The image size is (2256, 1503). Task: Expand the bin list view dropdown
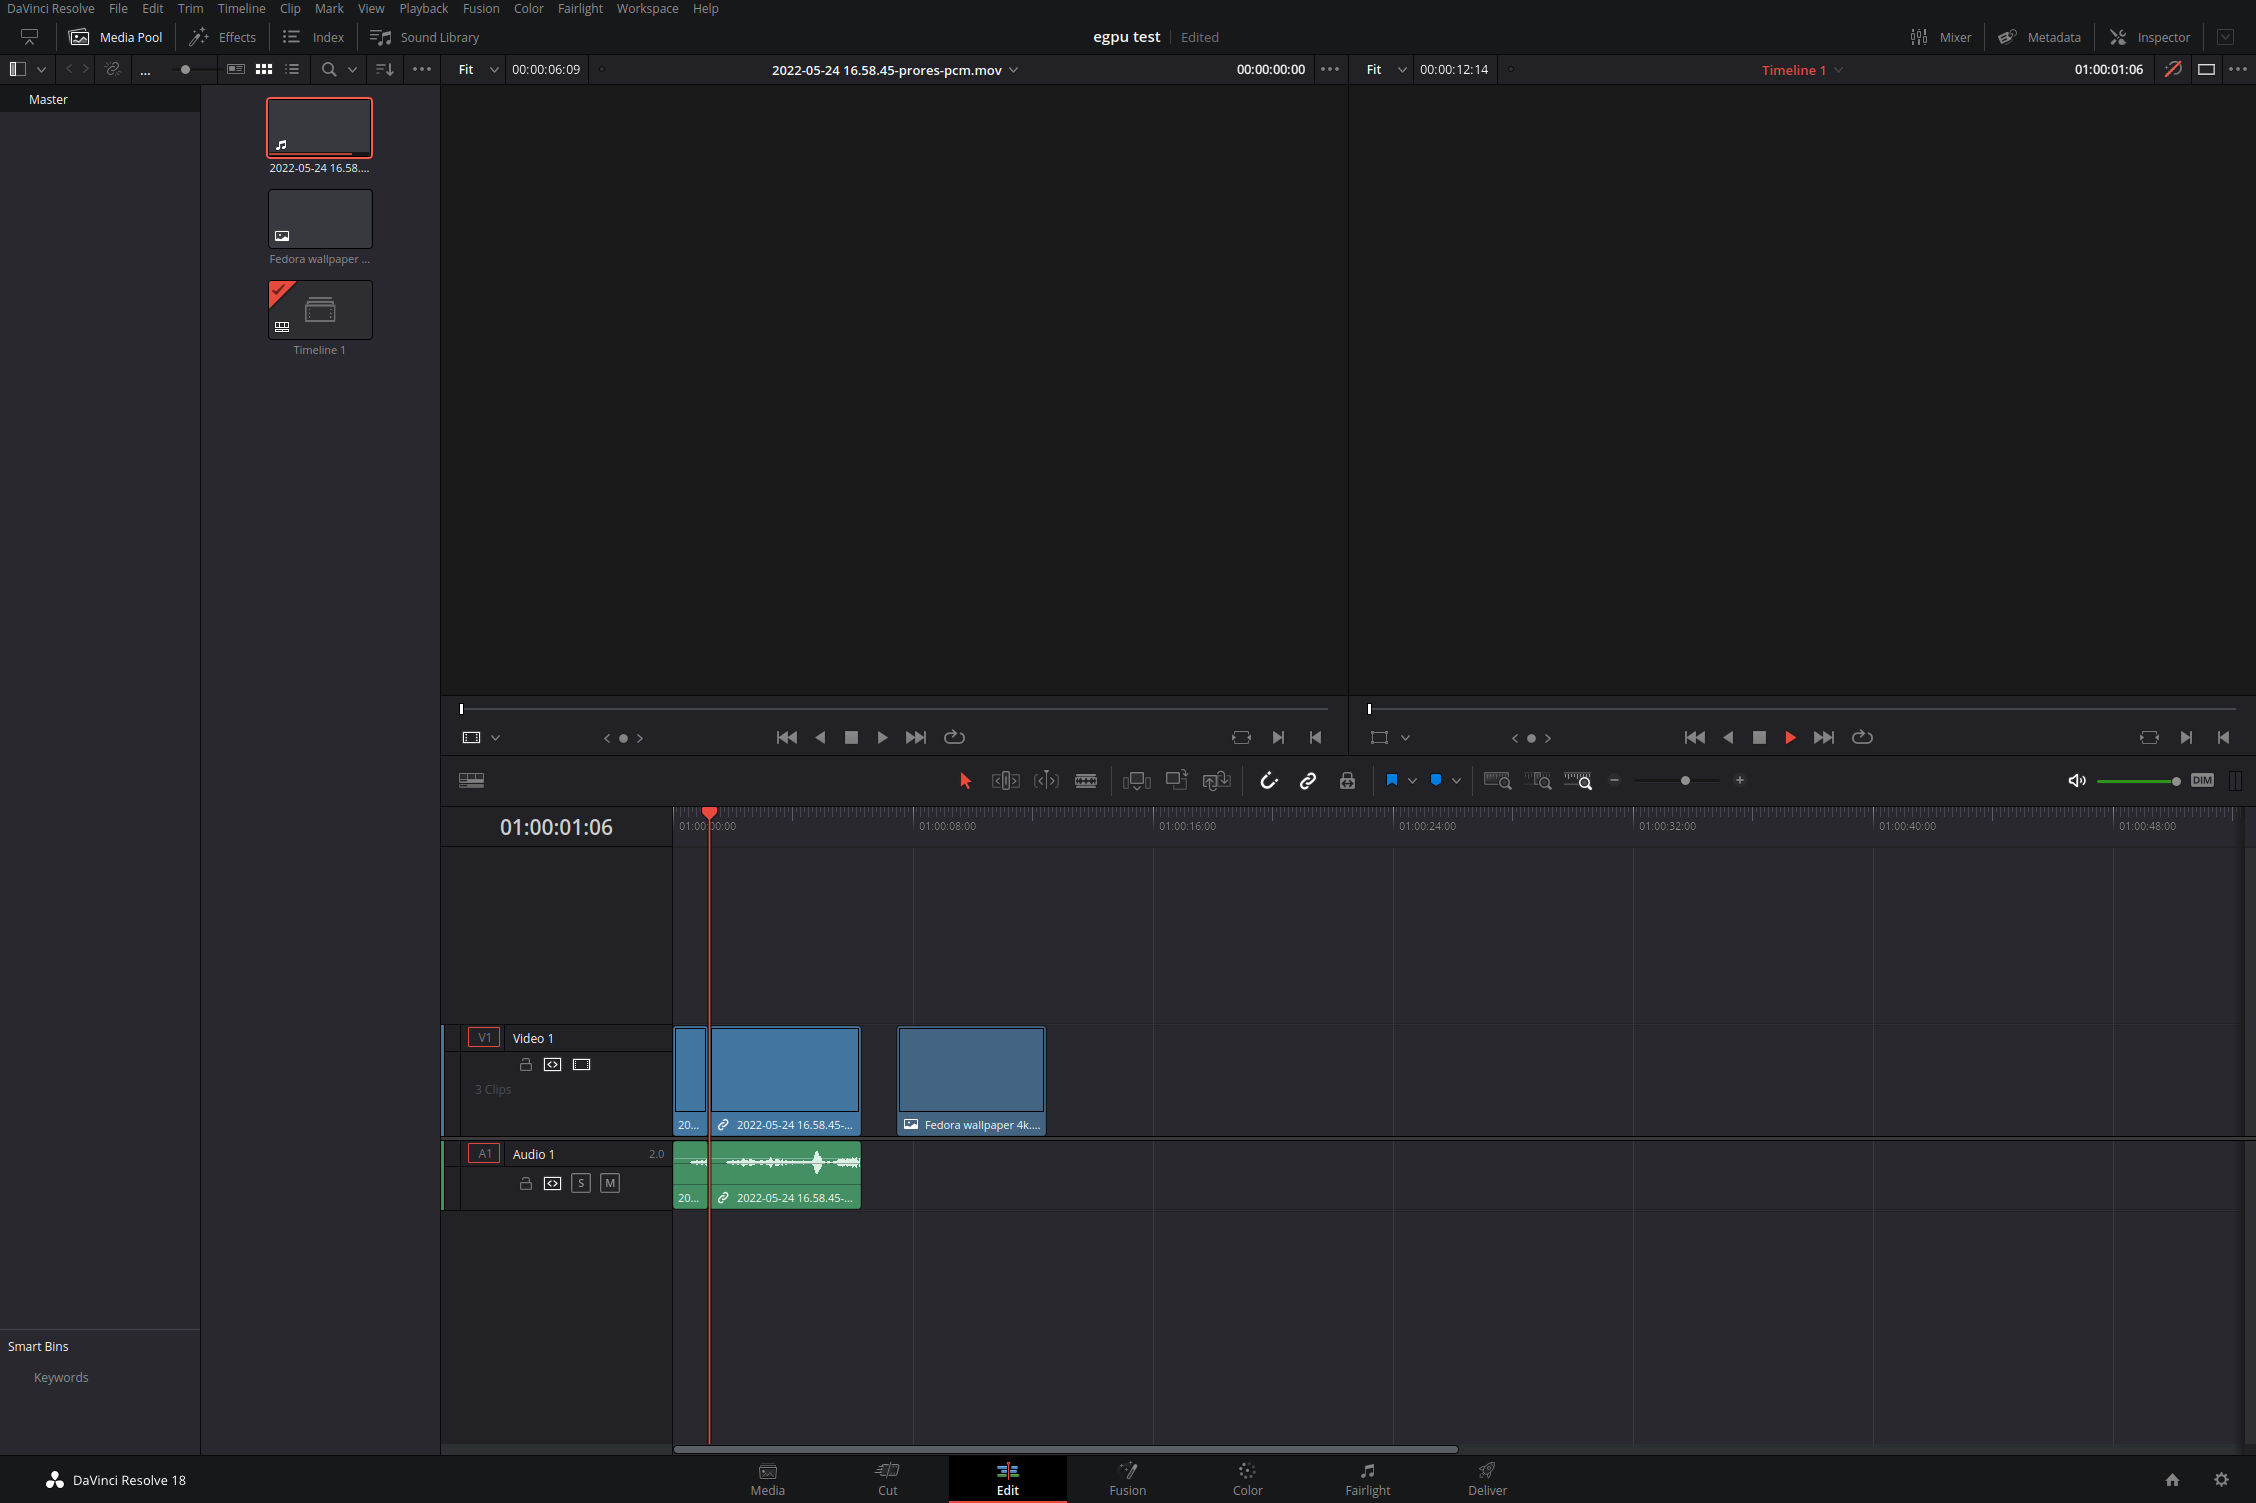click(x=41, y=70)
